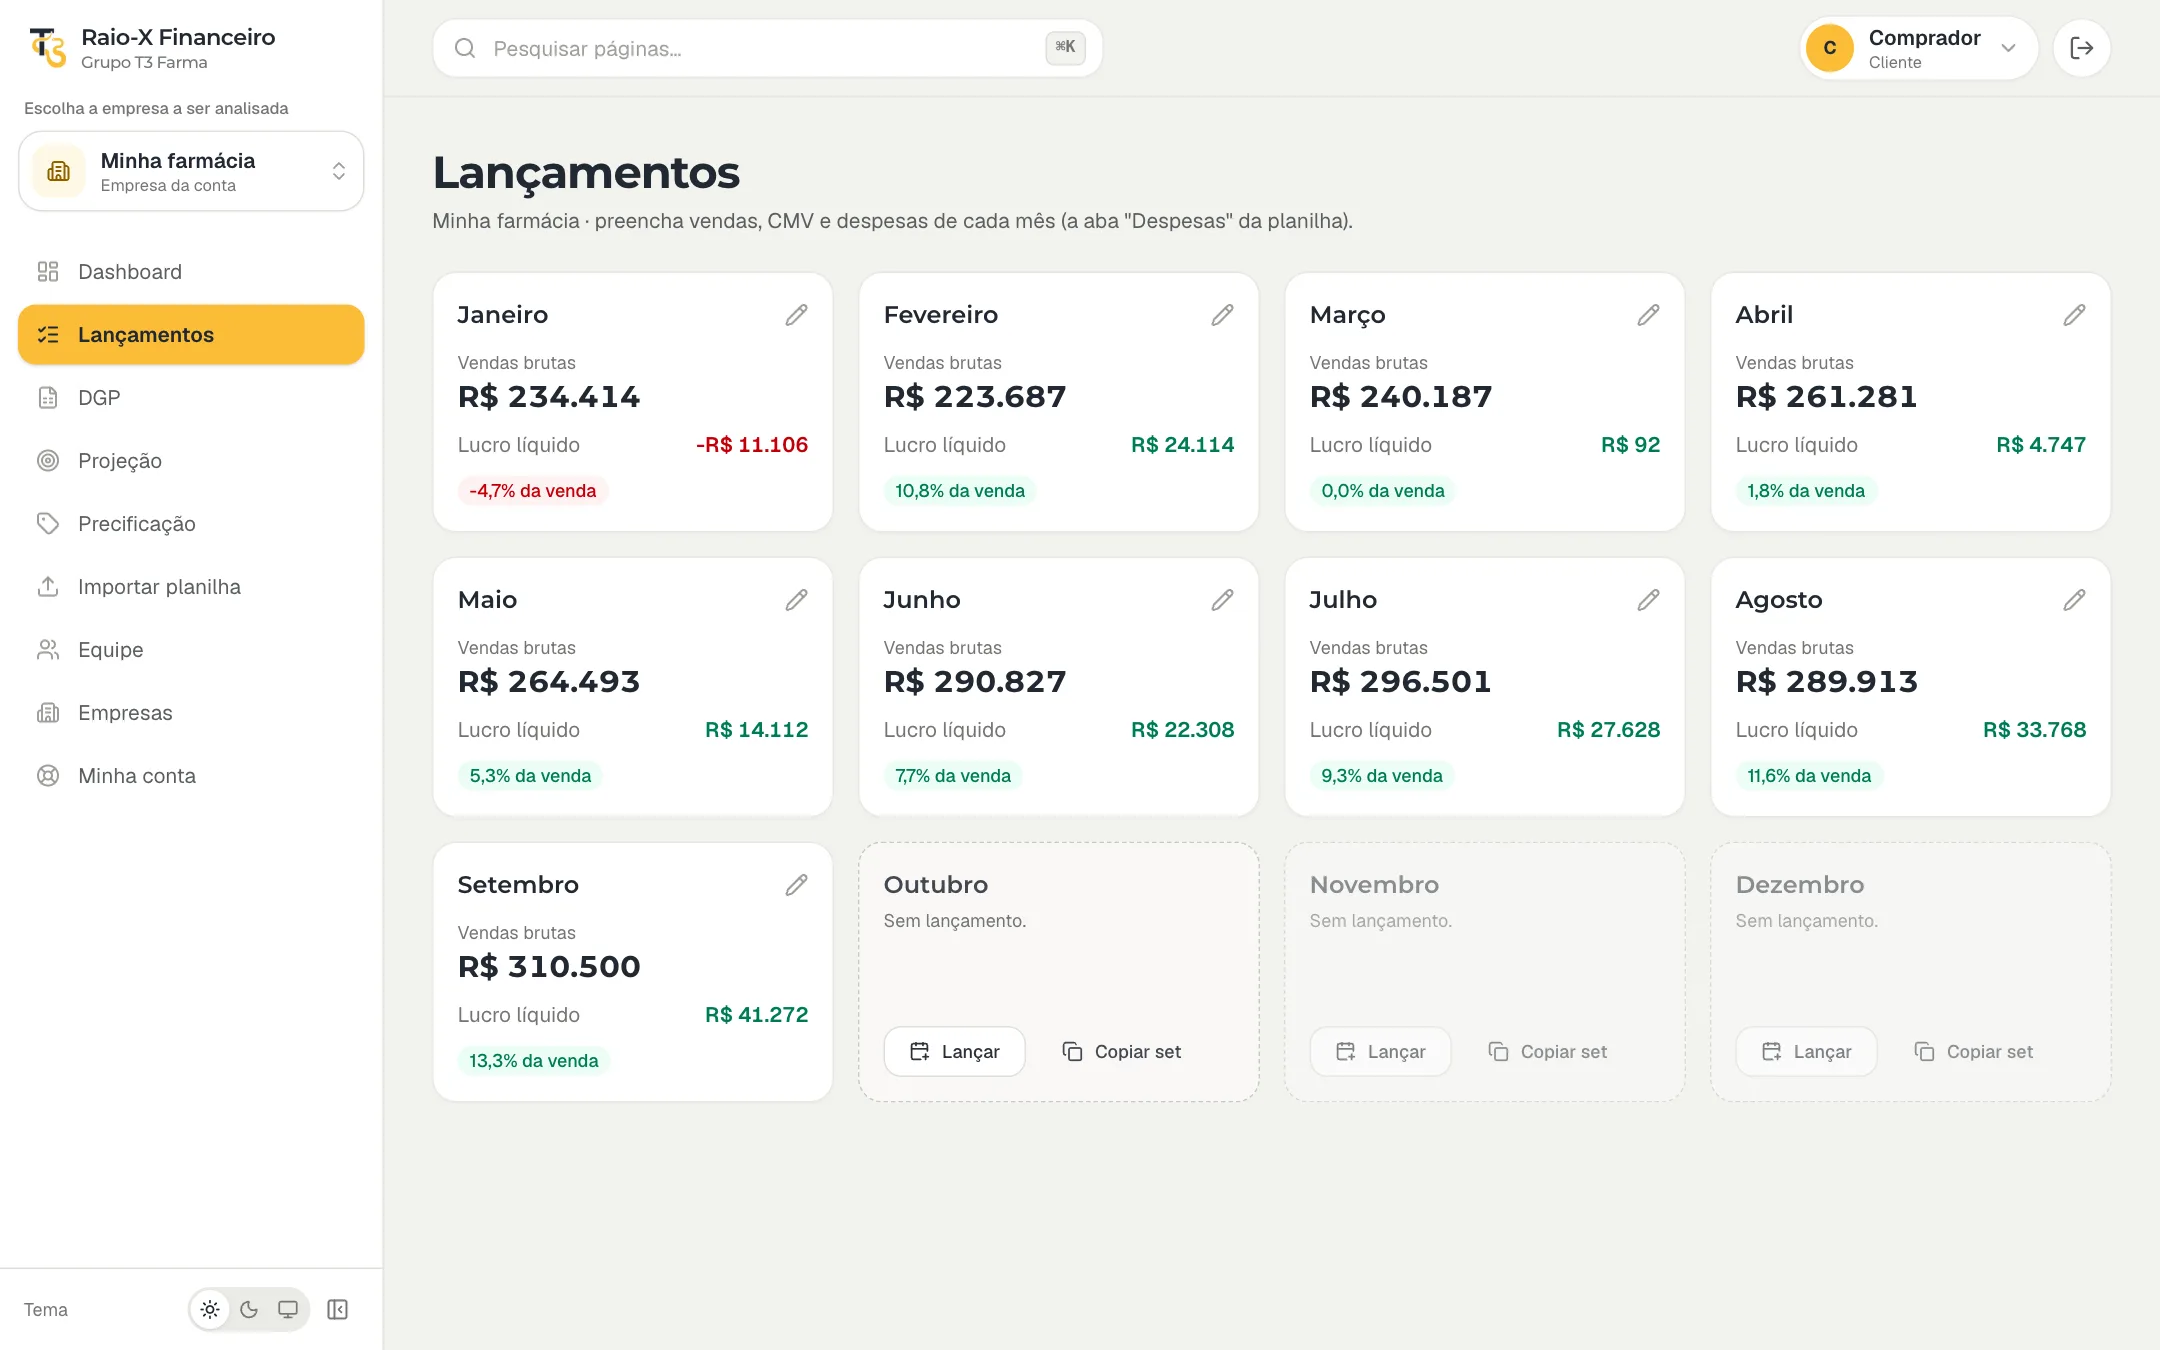
Task: Click the Setembro pencil edit icon
Action: 796,885
